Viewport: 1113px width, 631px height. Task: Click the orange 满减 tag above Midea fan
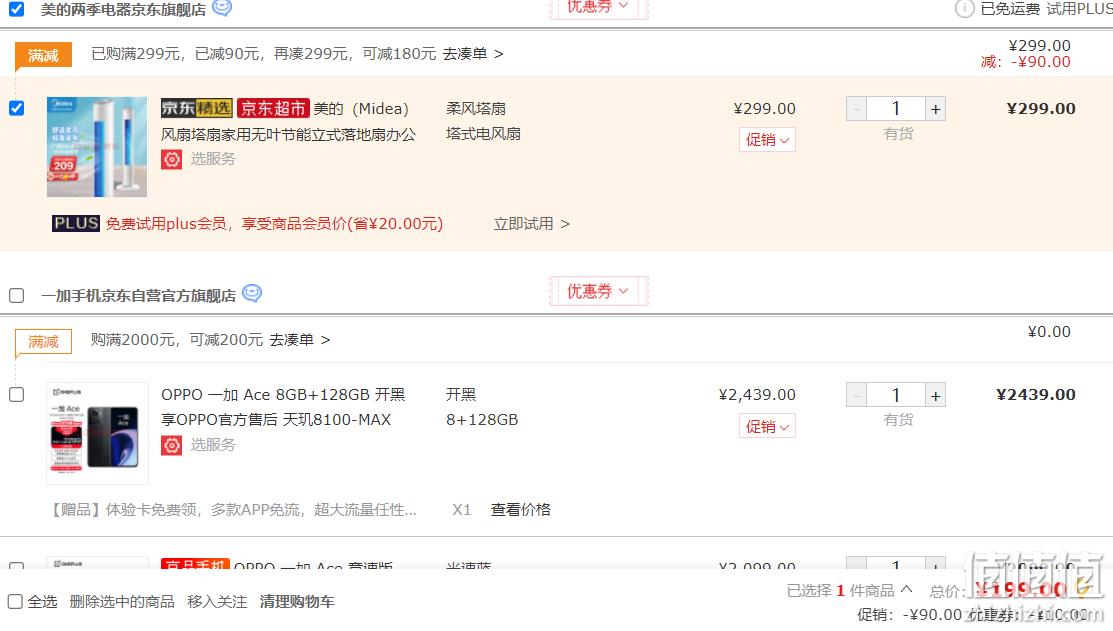(43, 55)
